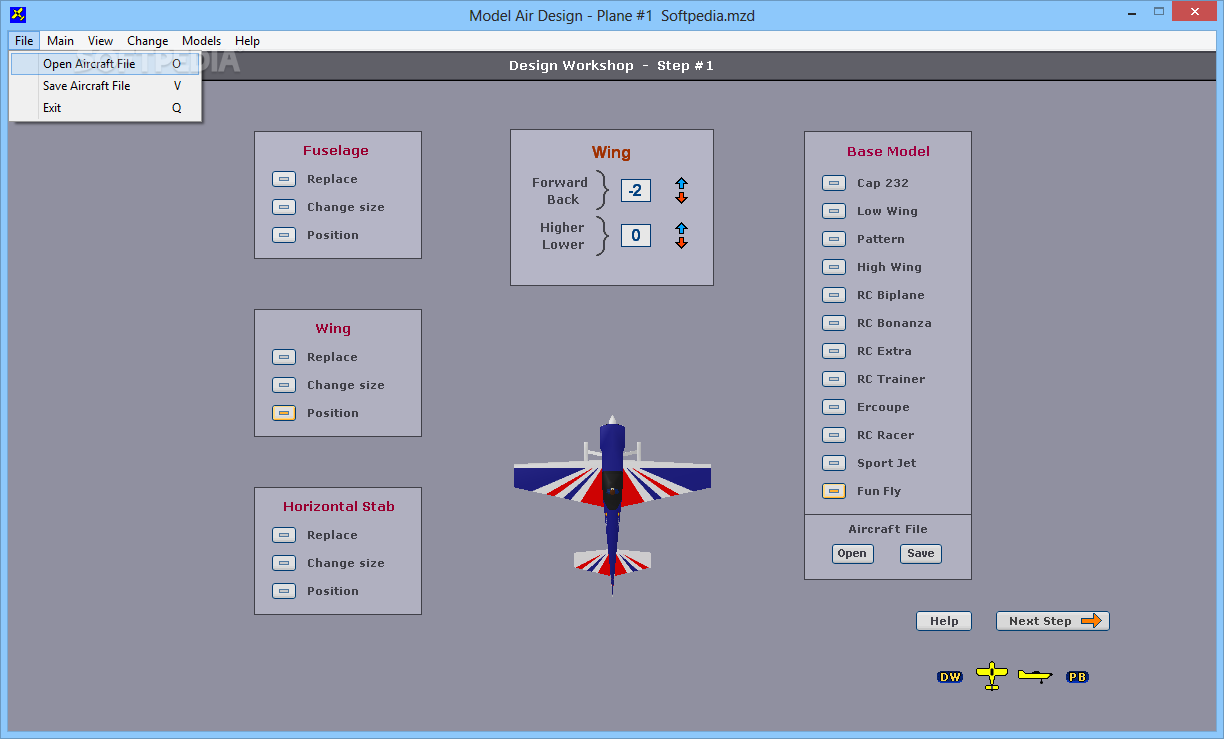The width and height of the screenshot is (1224, 739).
Task: Open the File menu
Action: [24, 41]
